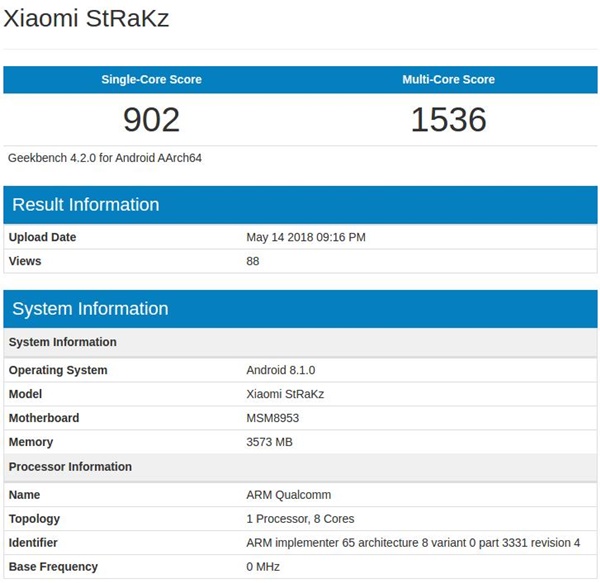Click the Android 8.1.0 operating system value
This screenshot has height=583, width=600.
(x=281, y=370)
